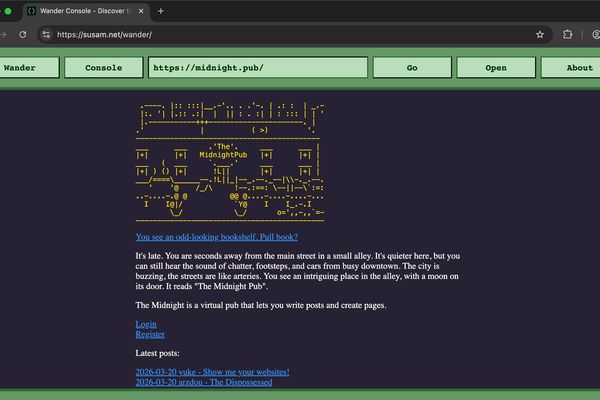
Task: Open the browser extensions puzzle icon
Action: tap(567, 34)
